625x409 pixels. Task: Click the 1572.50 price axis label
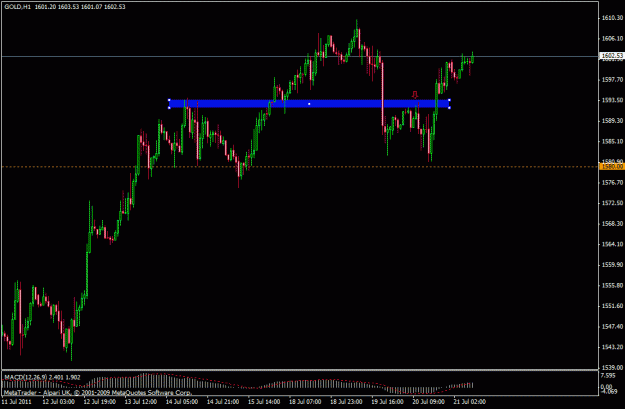tap(612, 203)
